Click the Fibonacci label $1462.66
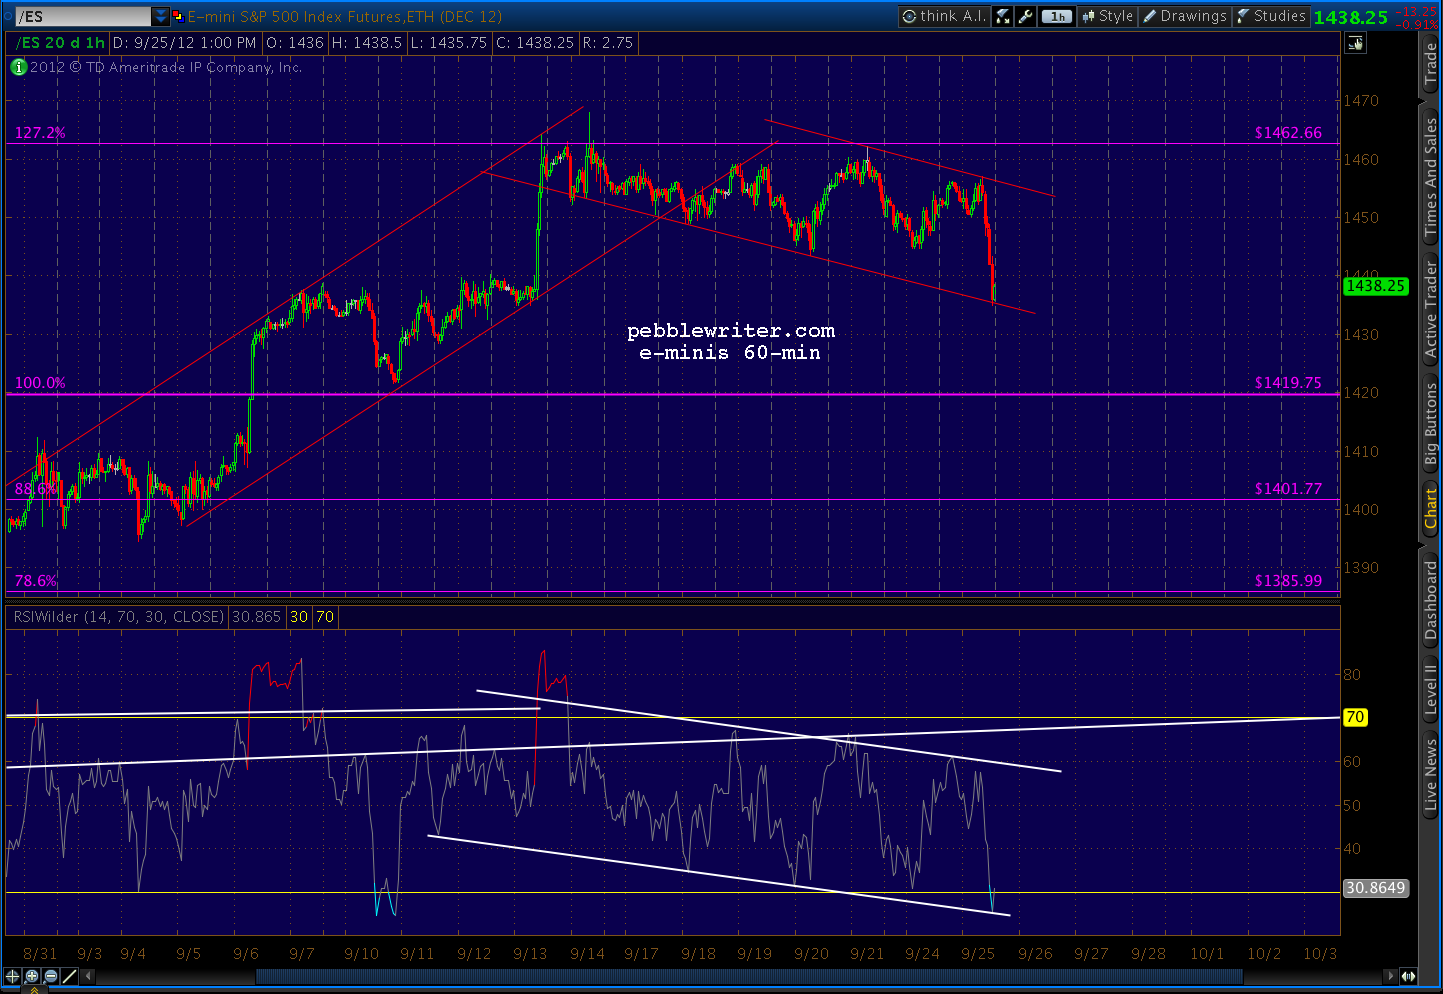 click(x=1288, y=132)
